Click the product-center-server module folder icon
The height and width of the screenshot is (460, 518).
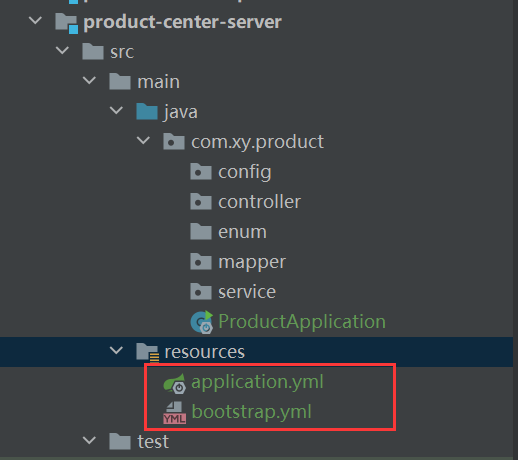point(67,23)
